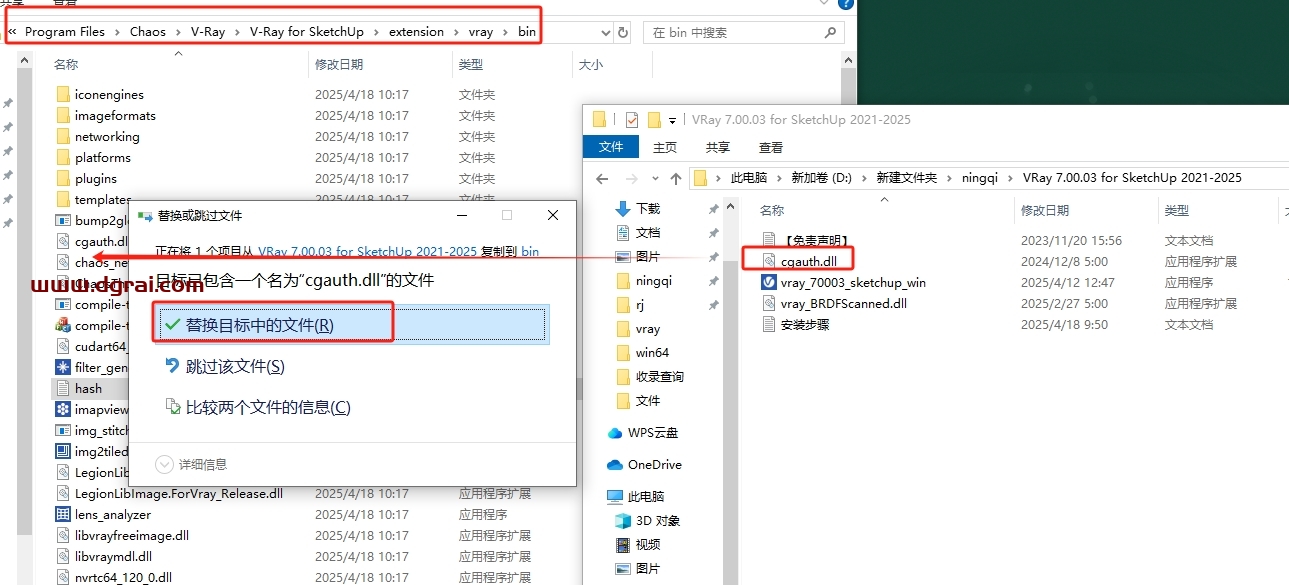The width and height of the screenshot is (1289, 585).
Task: Refresh the bin folder window
Action: 624,32
